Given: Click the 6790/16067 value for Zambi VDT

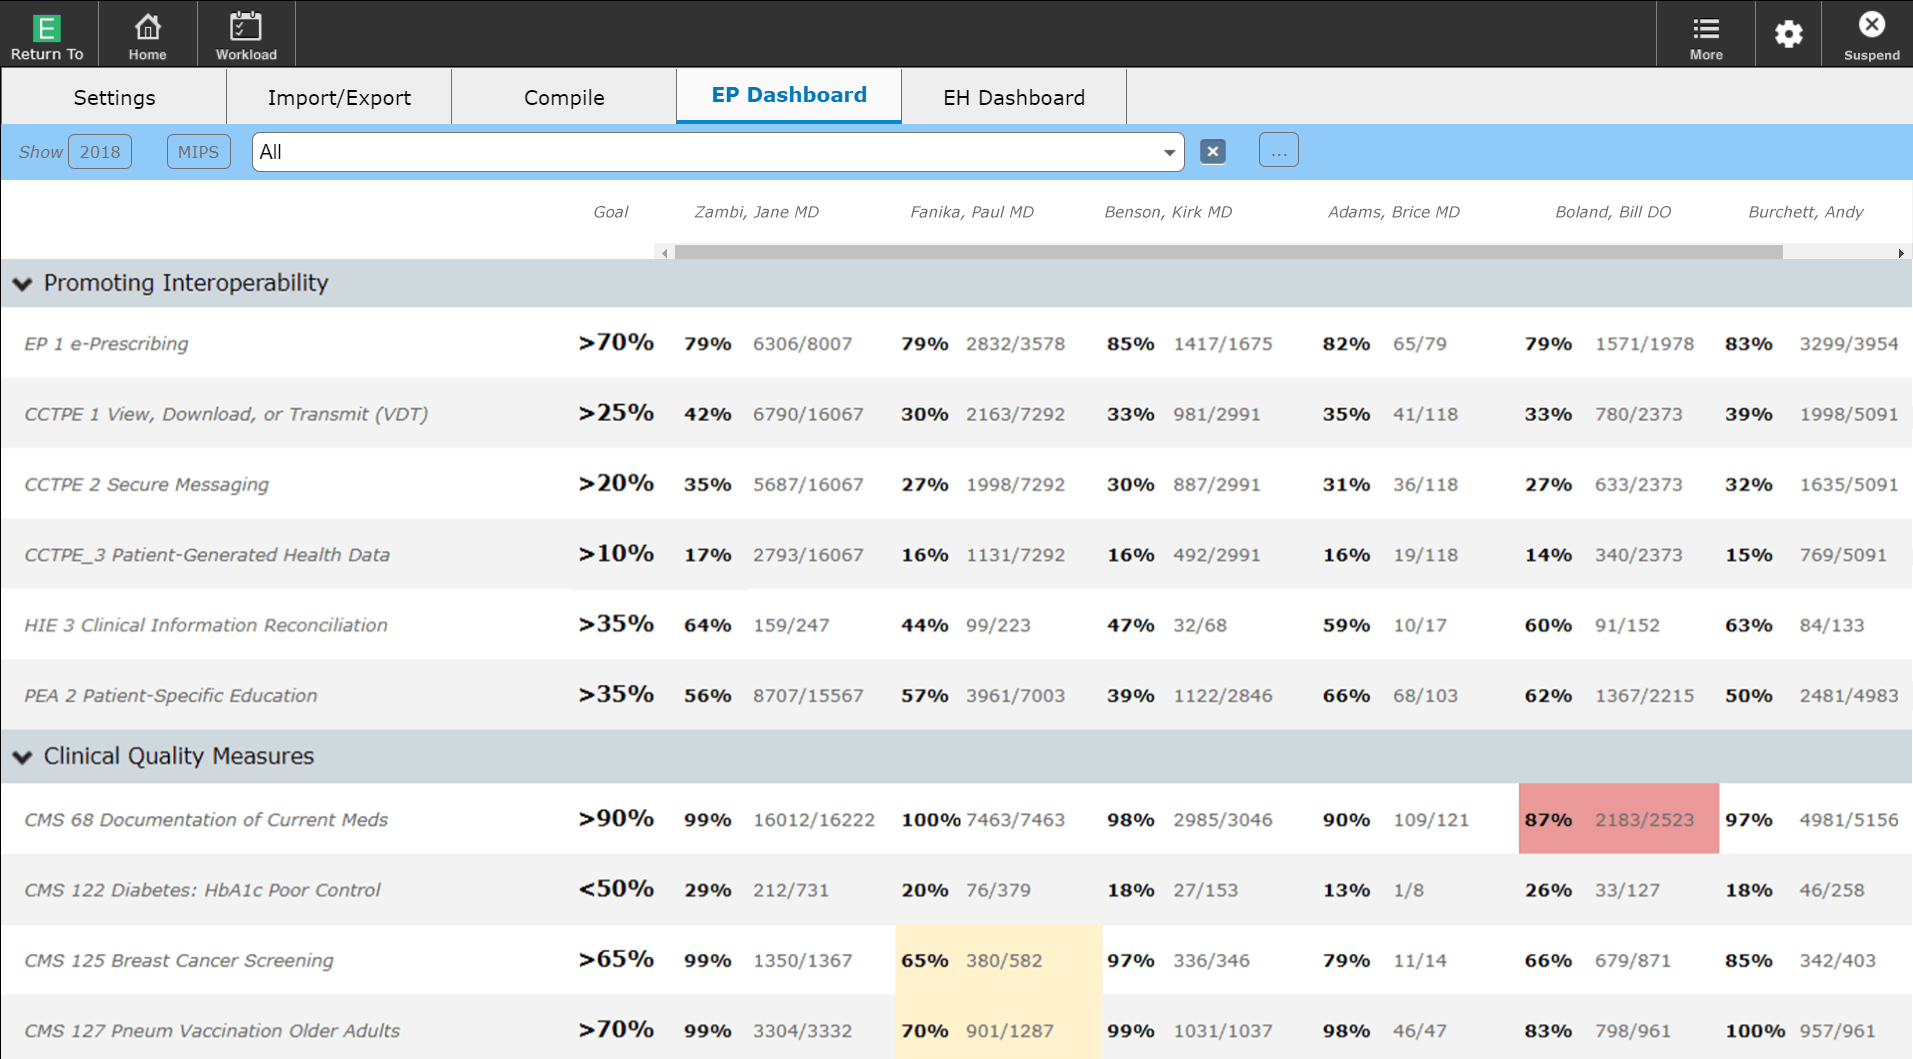Looking at the screenshot, I should pyautogui.click(x=808, y=414).
